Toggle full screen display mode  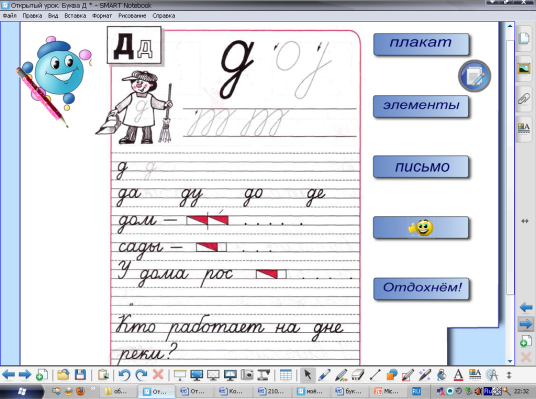pos(197,375)
